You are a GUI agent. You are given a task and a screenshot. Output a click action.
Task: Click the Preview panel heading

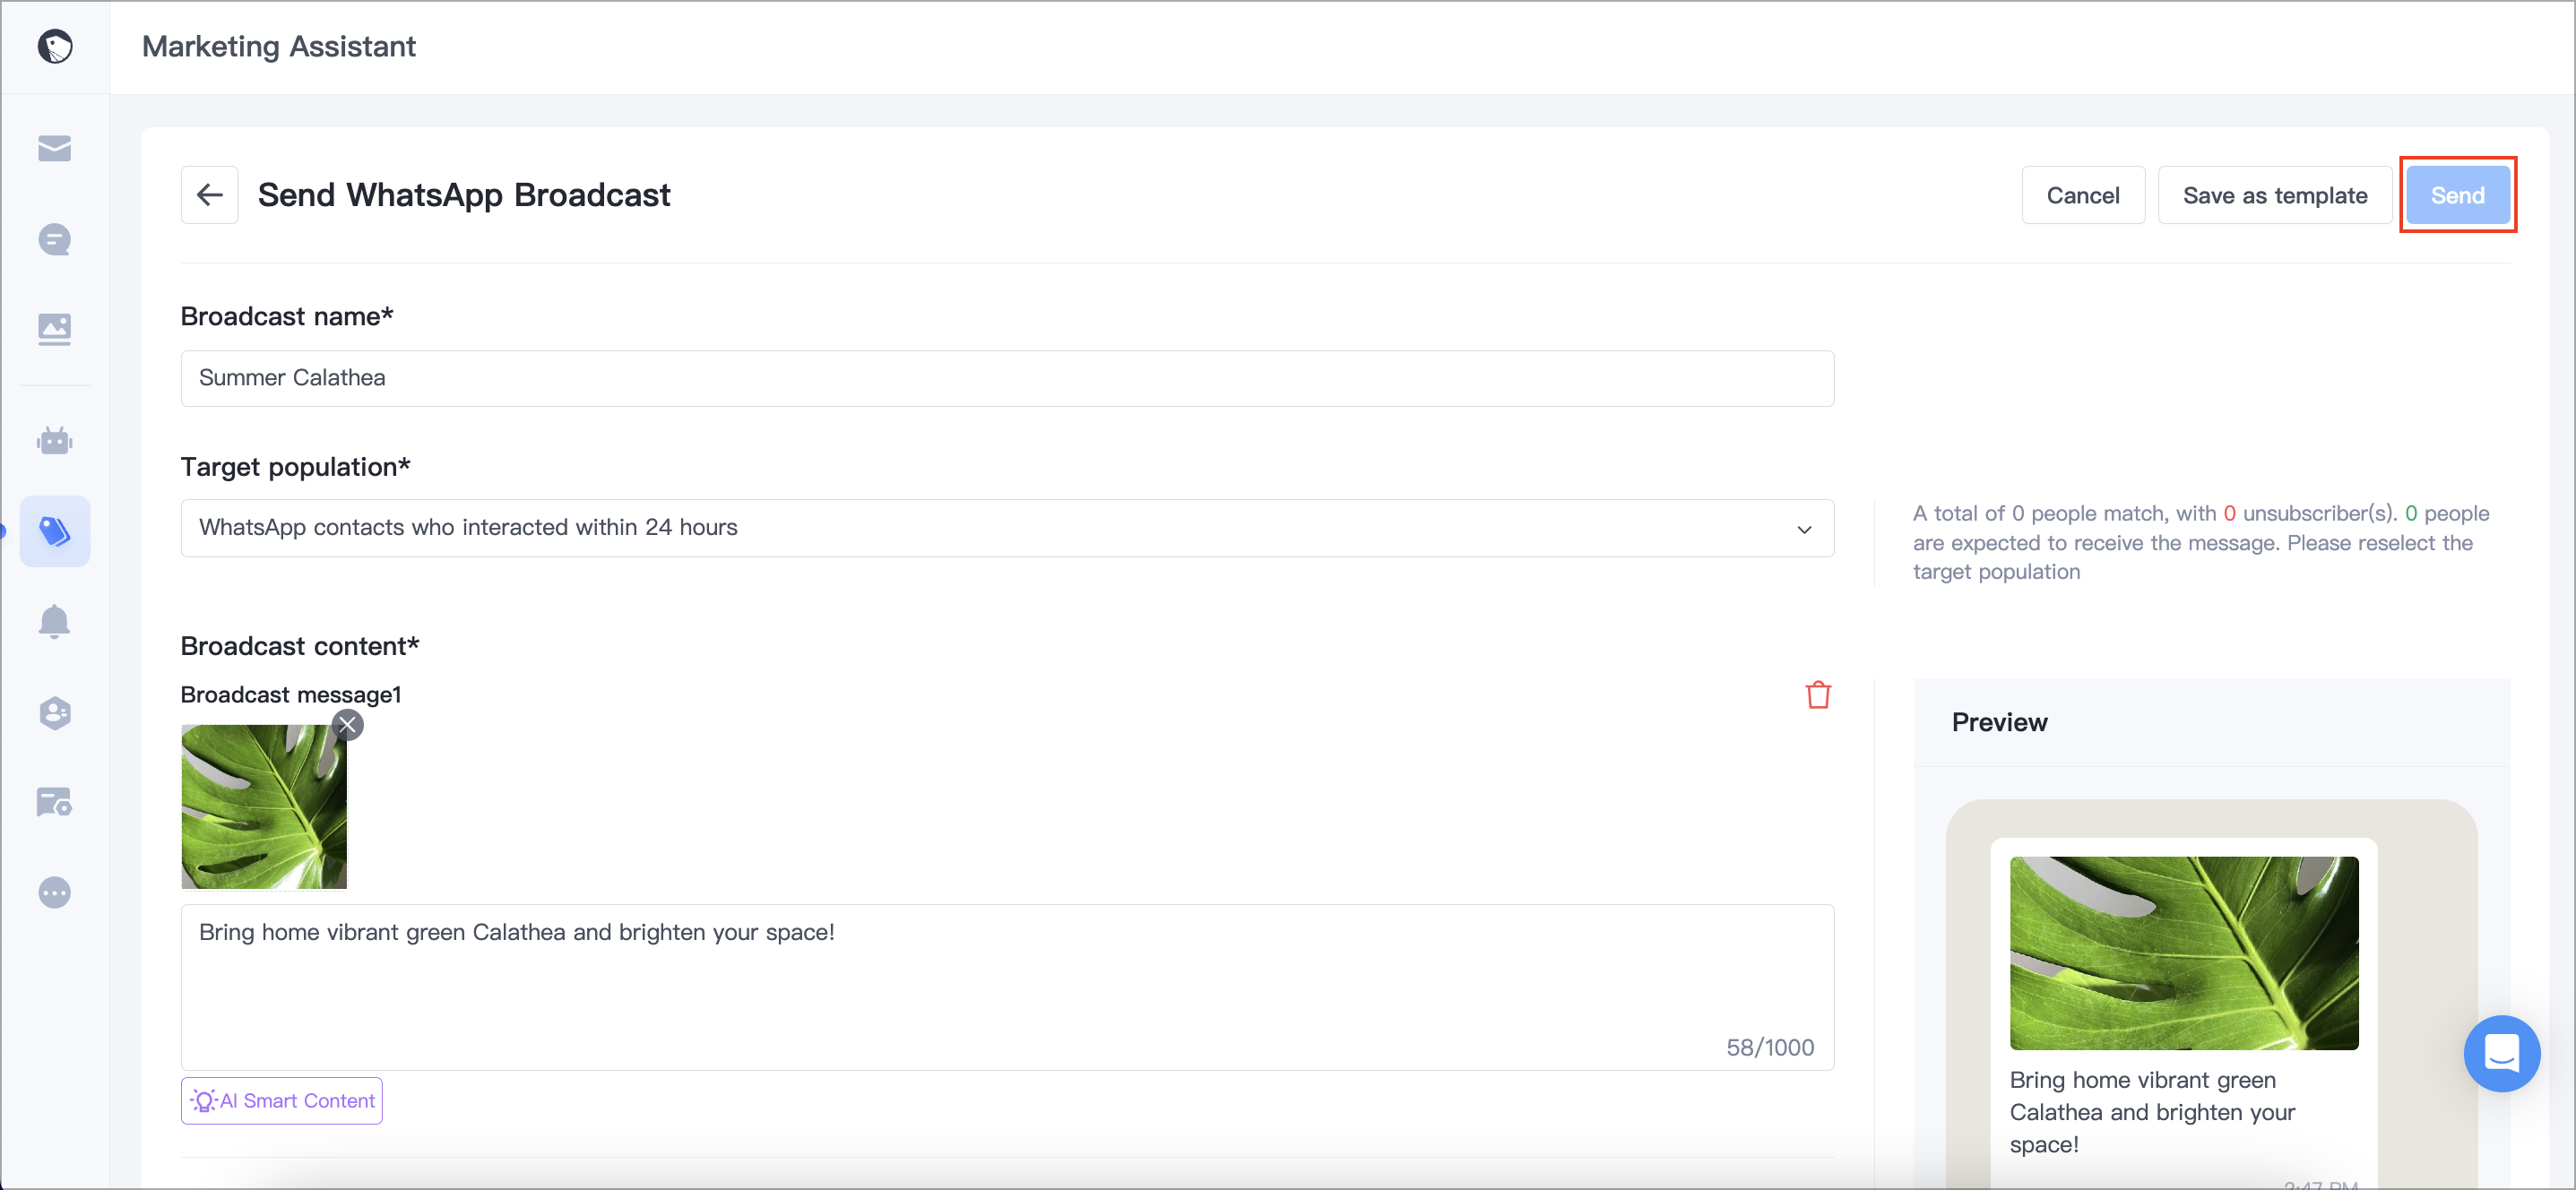click(1999, 722)
